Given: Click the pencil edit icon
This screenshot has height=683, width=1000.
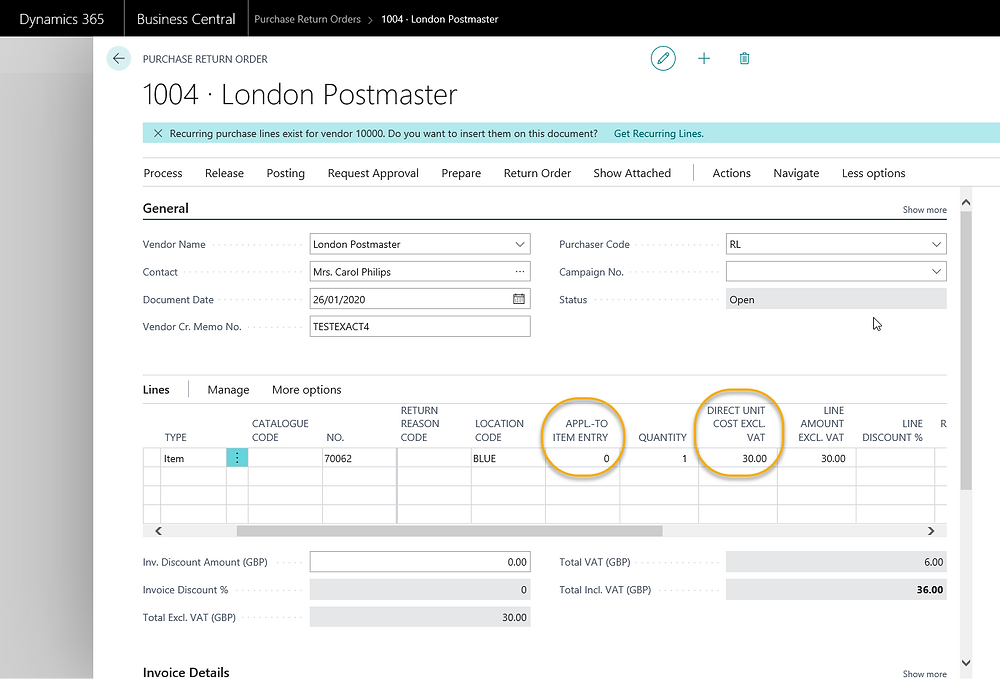Looking at the screenshot, I should (x=663, y=59).
